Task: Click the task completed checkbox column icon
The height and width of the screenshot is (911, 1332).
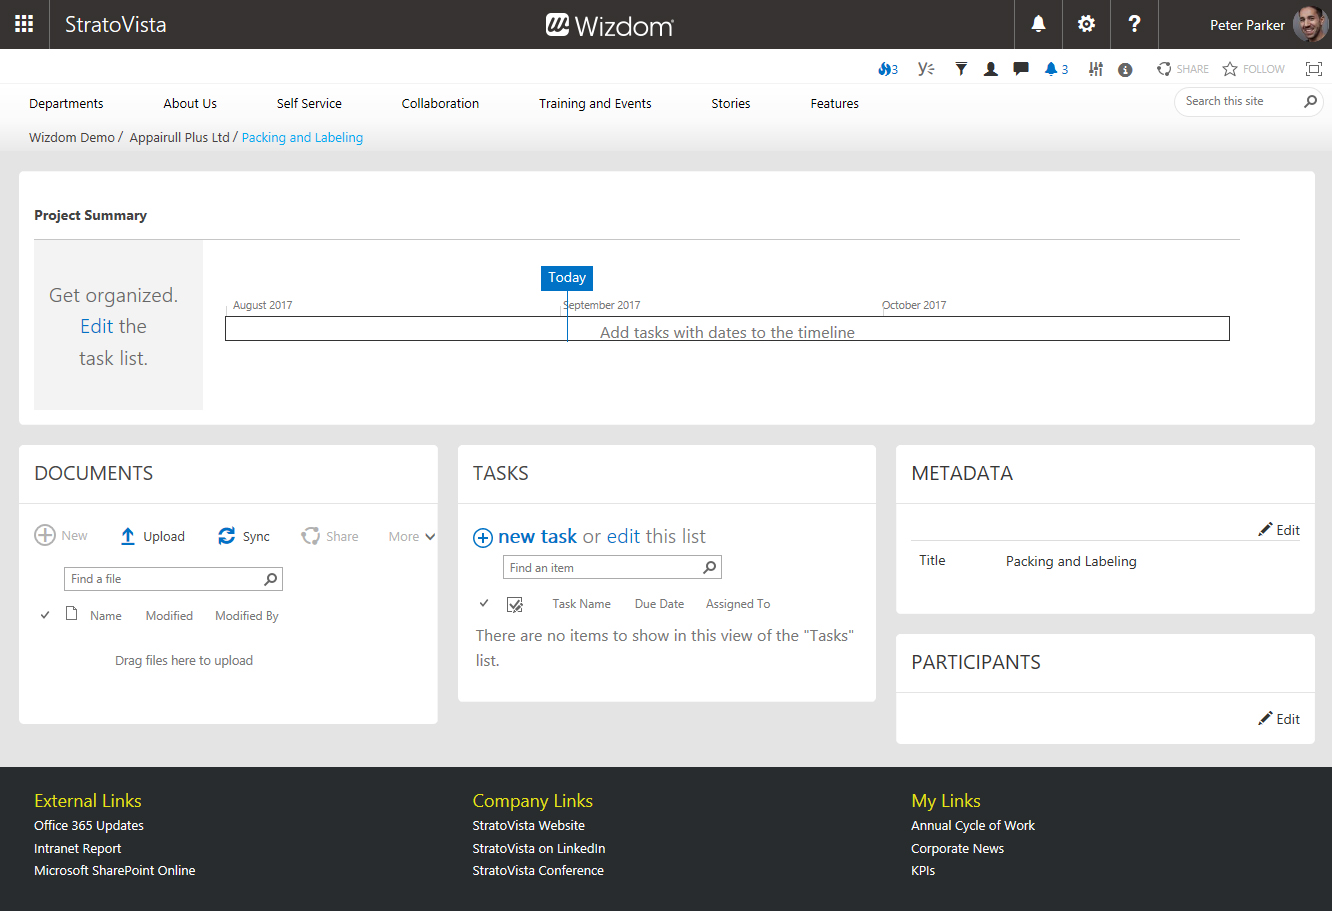Action: 515,604
